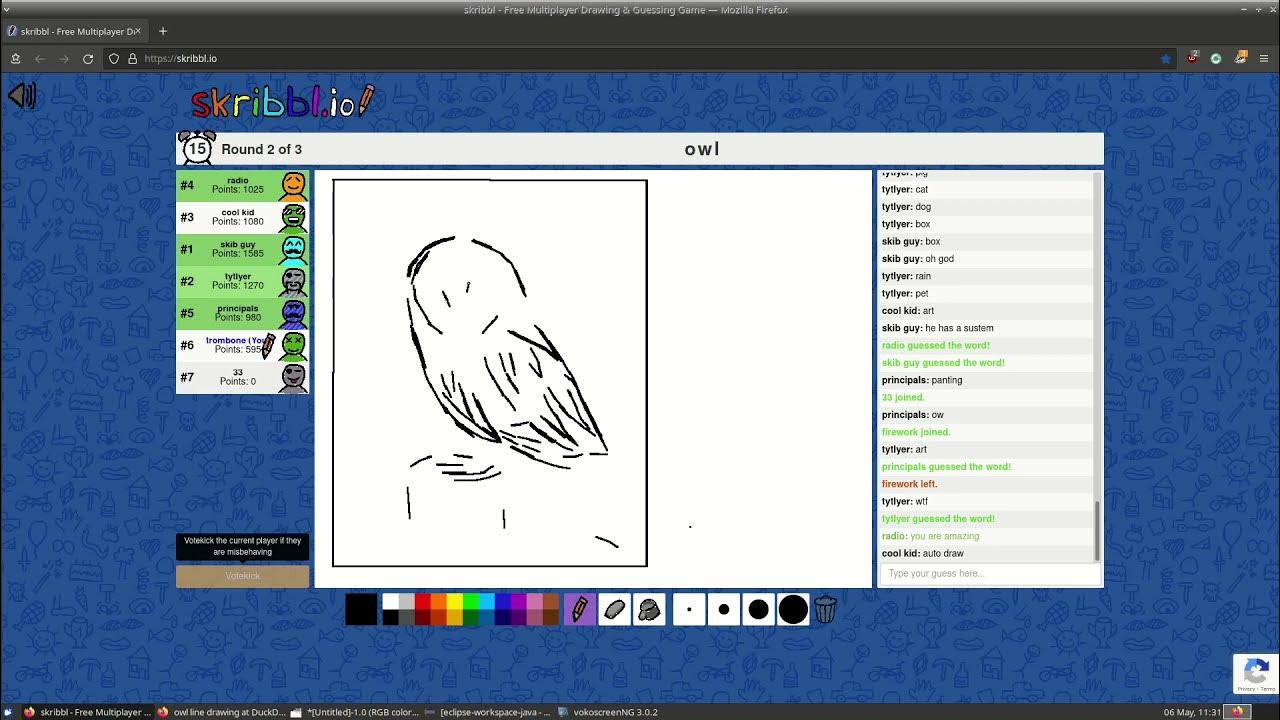Click the 'Round 2 of 3' label
This screenshot has height=720, width=1280.
point(261,149)
